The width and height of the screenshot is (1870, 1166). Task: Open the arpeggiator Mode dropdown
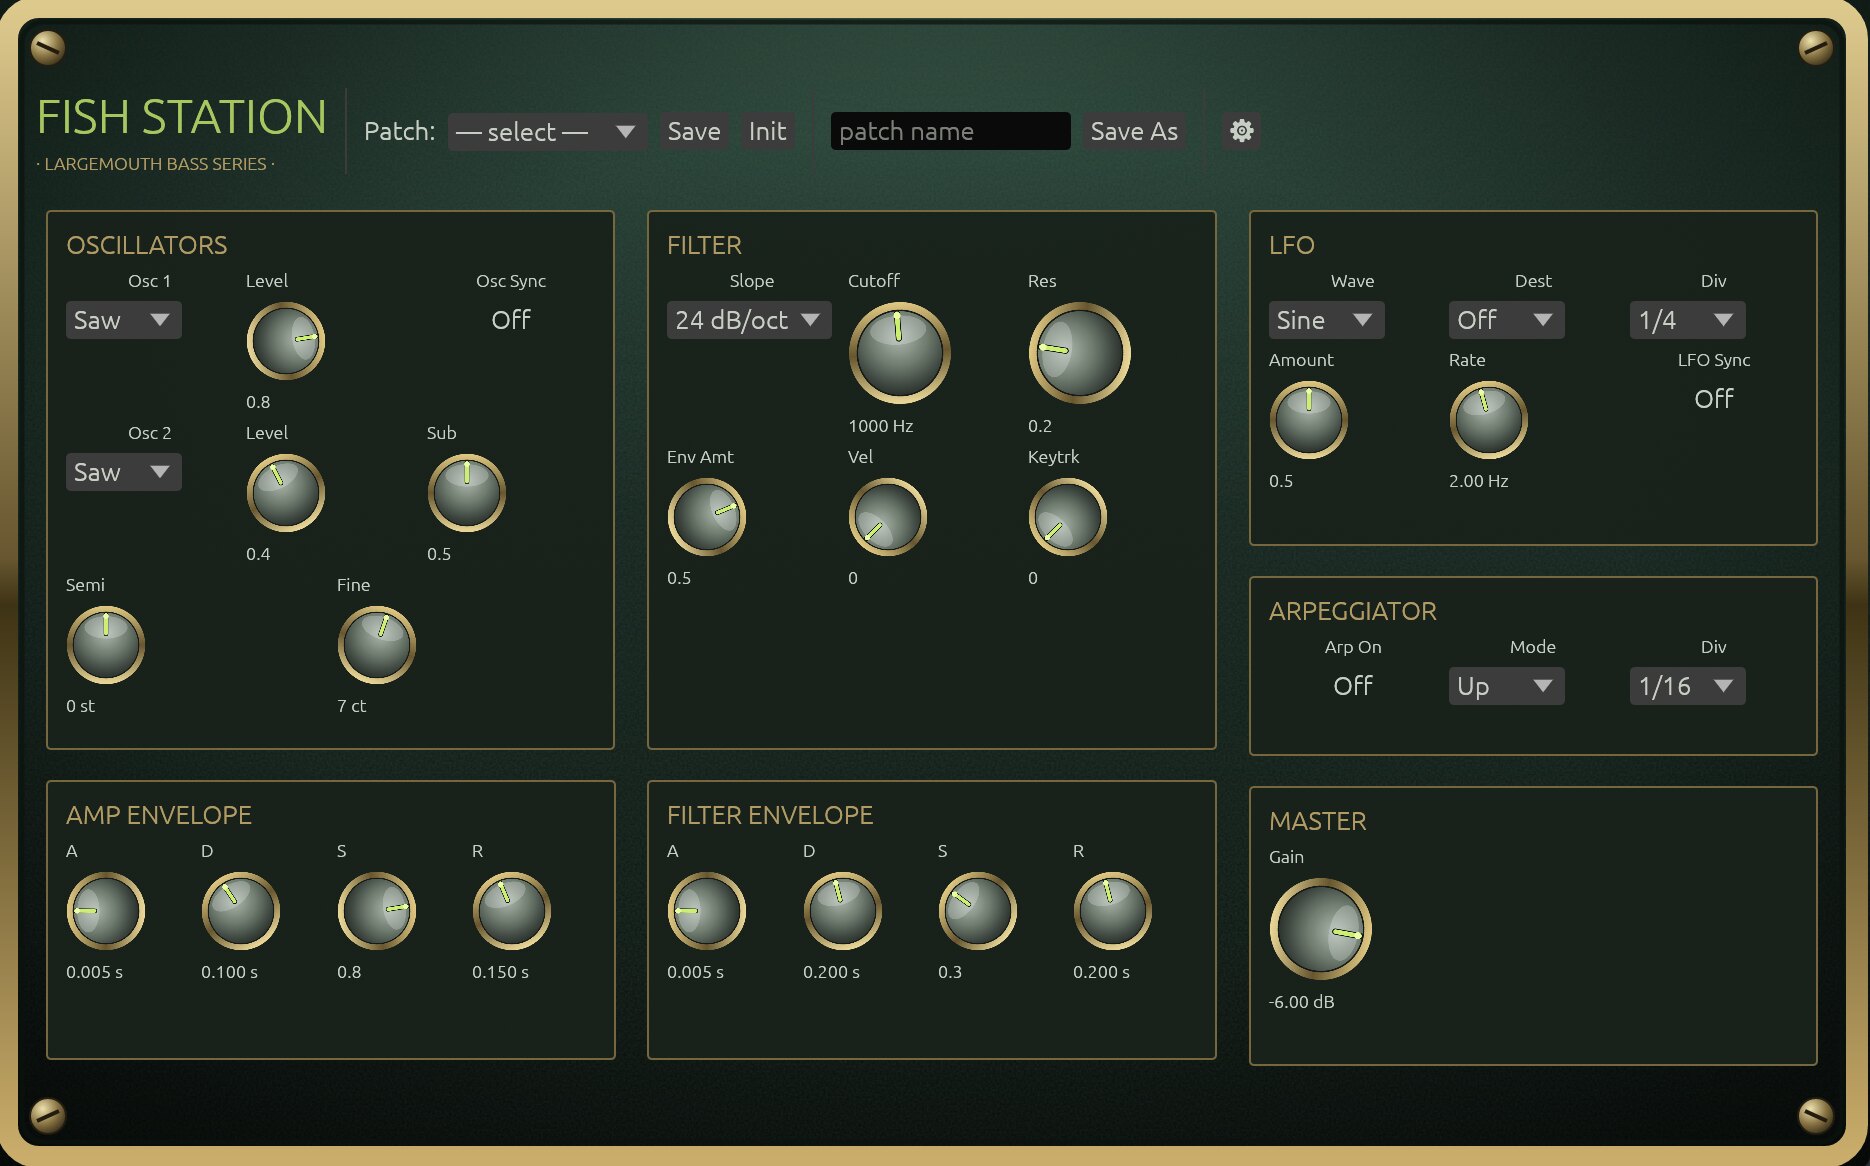pyautogui.click(x=1506, y=686)
